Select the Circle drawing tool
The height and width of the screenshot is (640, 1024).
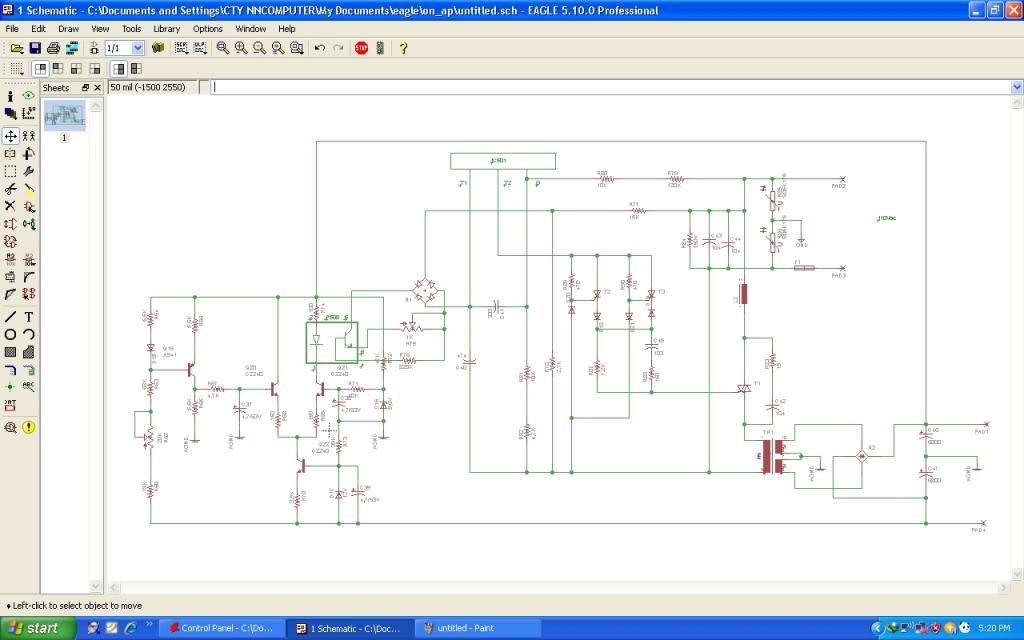10,334
